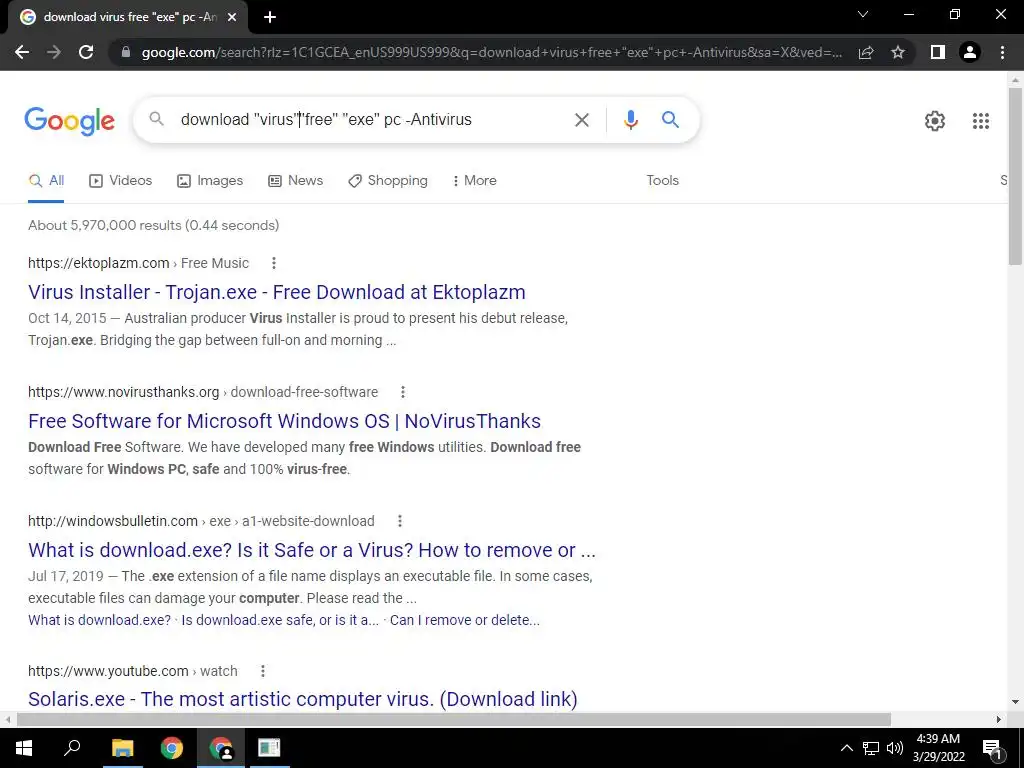1024x768 pixels.
Task: Clear the search box text
Action: pos(581,120)
